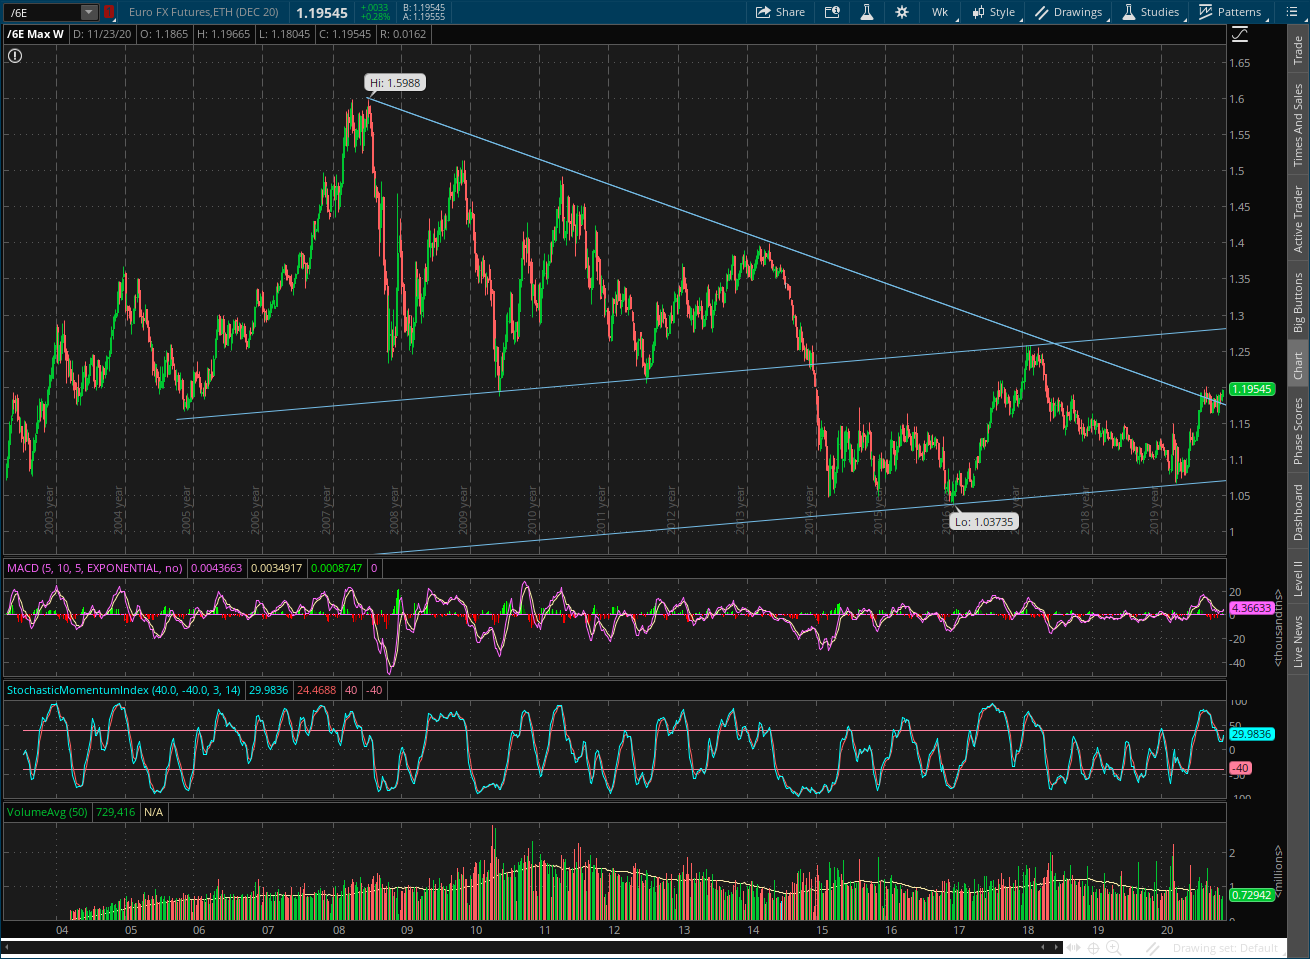Image resolution: width=1310 pixels, height=959 pixels.
Task: Click the green 0.72942 volume value tag
Action: 1252,895
